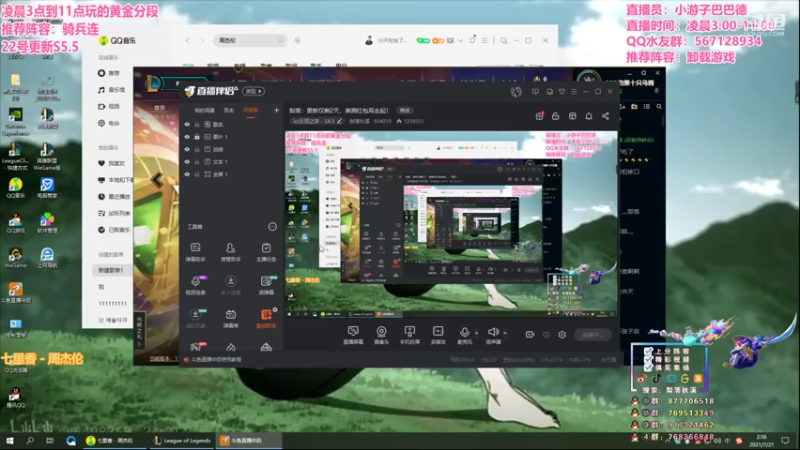Add 多媒体 media source

[x=438, y=335]
